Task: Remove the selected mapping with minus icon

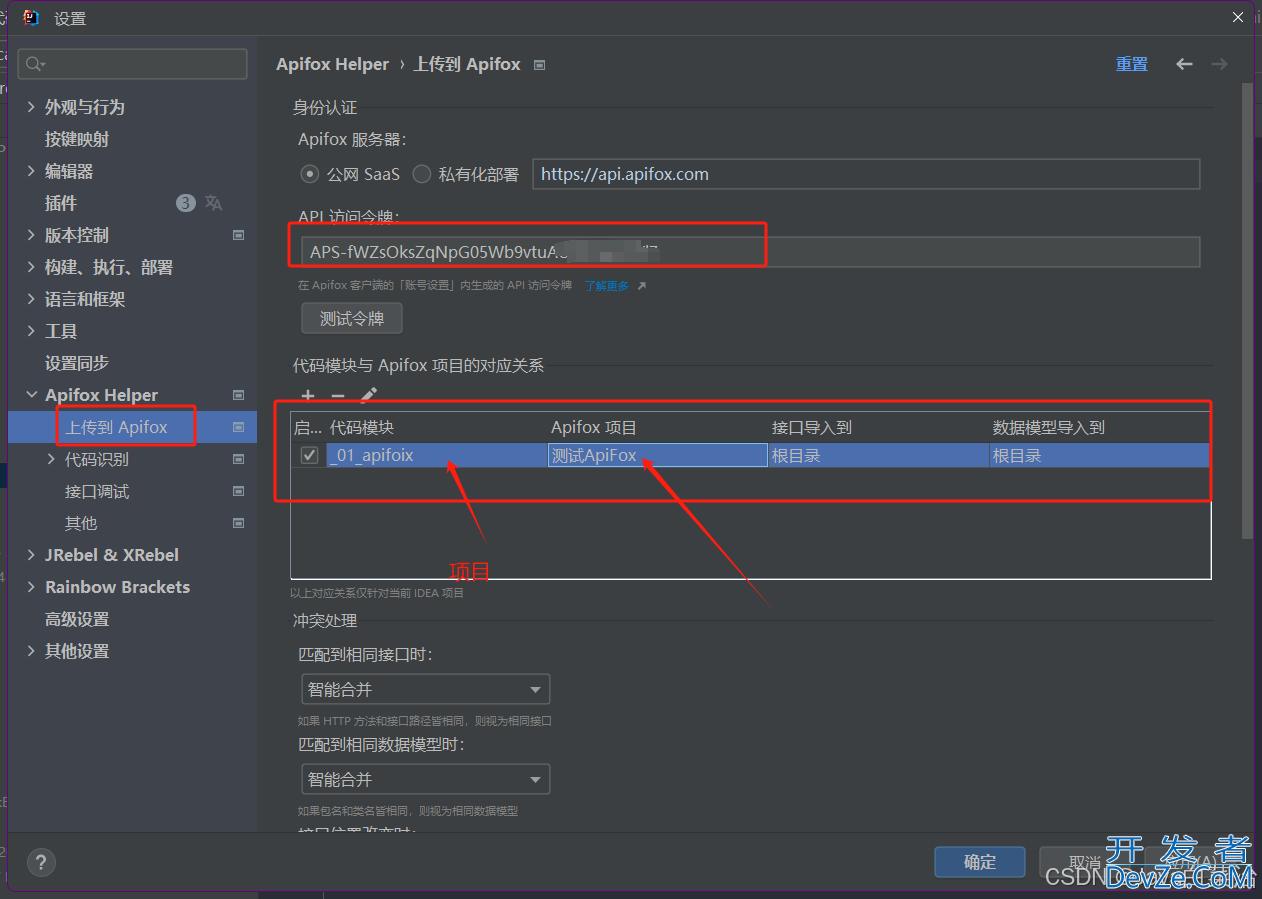Action: point(338,396)
